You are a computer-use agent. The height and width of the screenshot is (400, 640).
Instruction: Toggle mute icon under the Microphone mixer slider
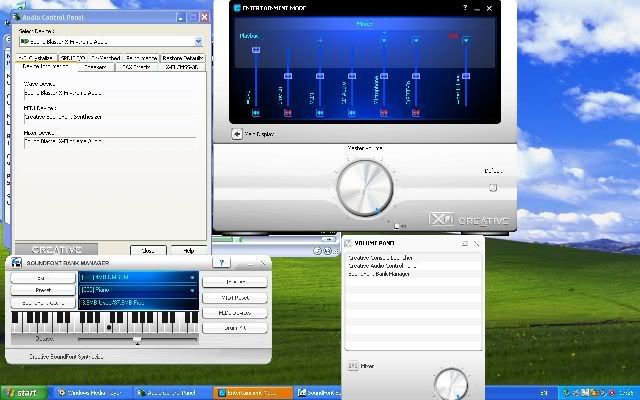click(384, 113)
